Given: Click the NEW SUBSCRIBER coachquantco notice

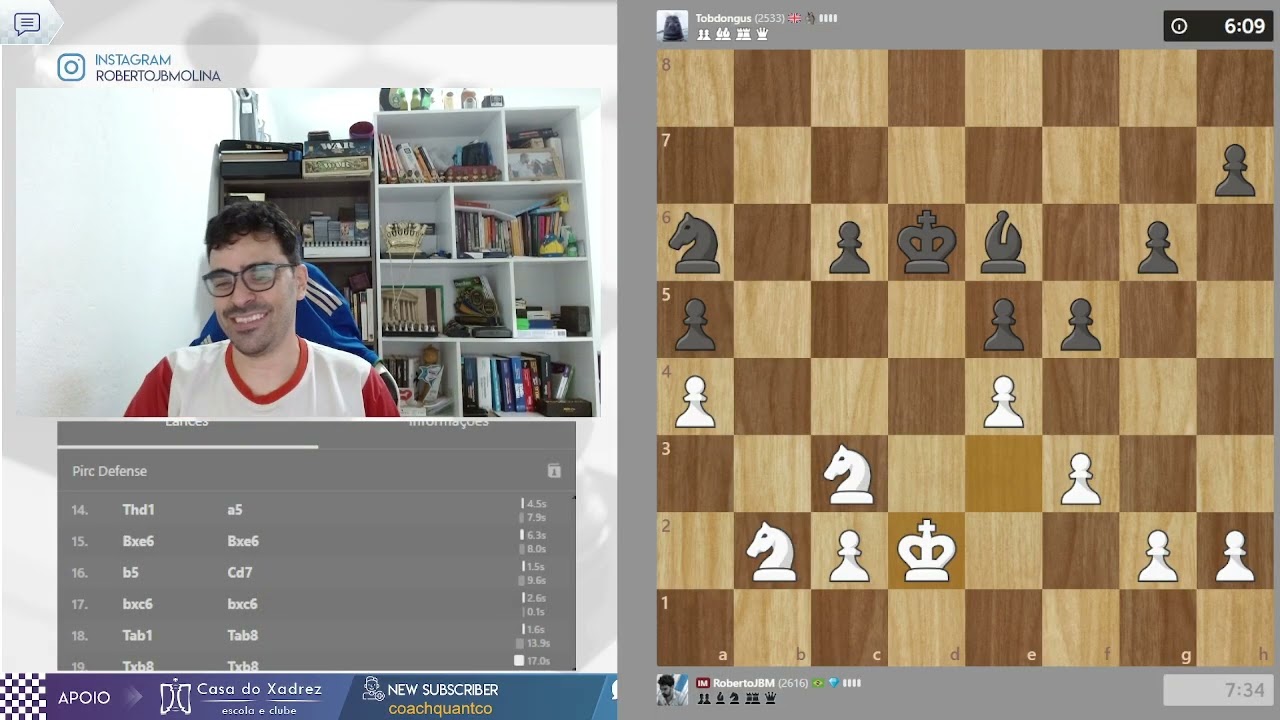Looking at the screenshot, I should pyautogui.click(x=430, y=697).
